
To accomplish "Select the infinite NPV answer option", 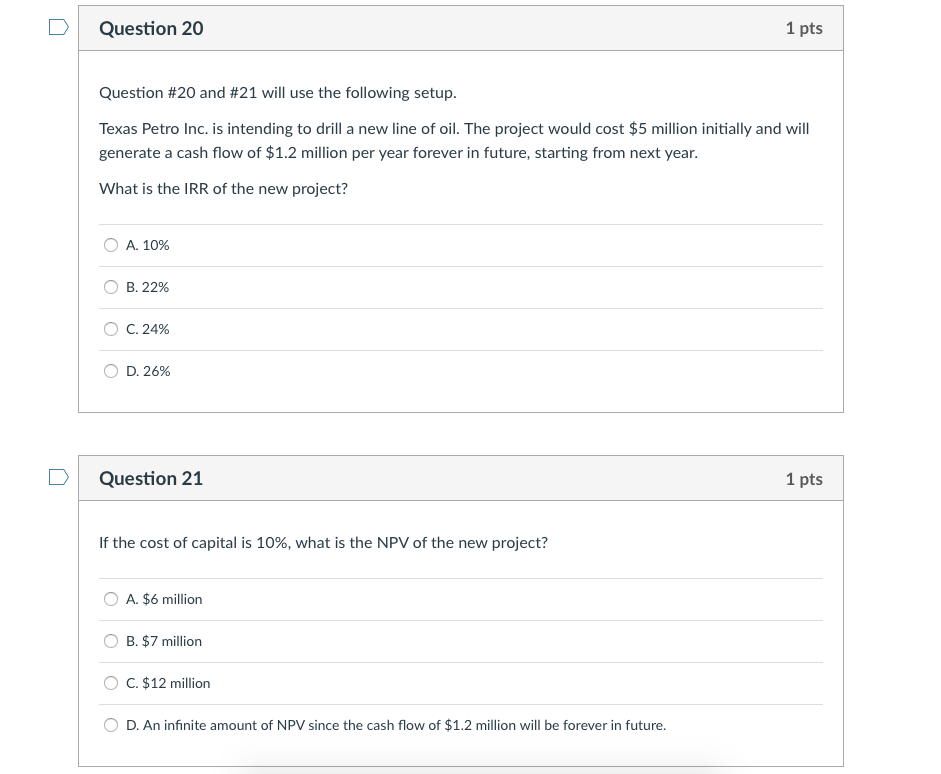I will (111, 725).
